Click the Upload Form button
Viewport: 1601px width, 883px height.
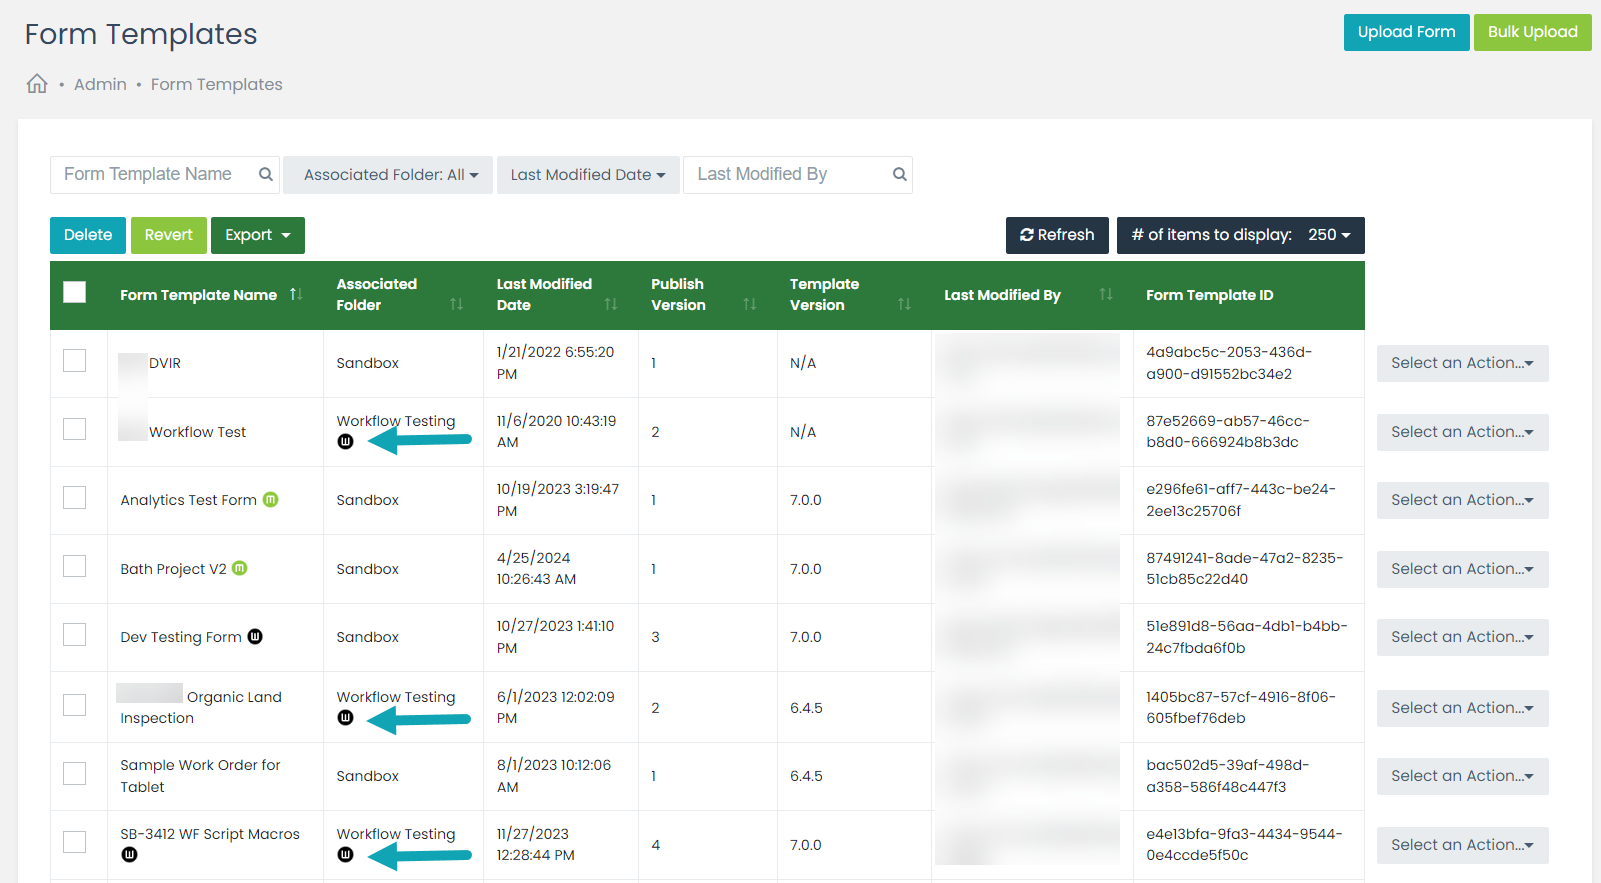1405,32
